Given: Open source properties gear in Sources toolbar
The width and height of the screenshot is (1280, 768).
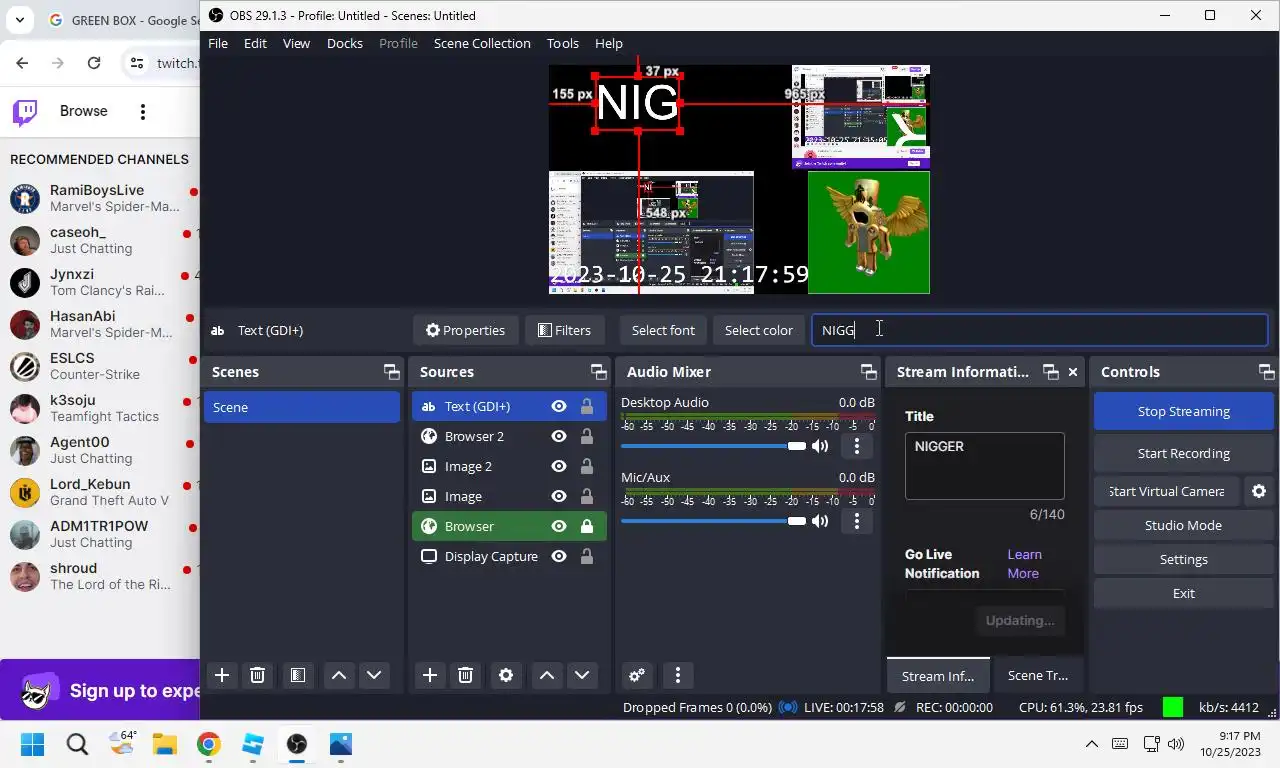Looking at the screenshot, I should [x=506, y=675].
